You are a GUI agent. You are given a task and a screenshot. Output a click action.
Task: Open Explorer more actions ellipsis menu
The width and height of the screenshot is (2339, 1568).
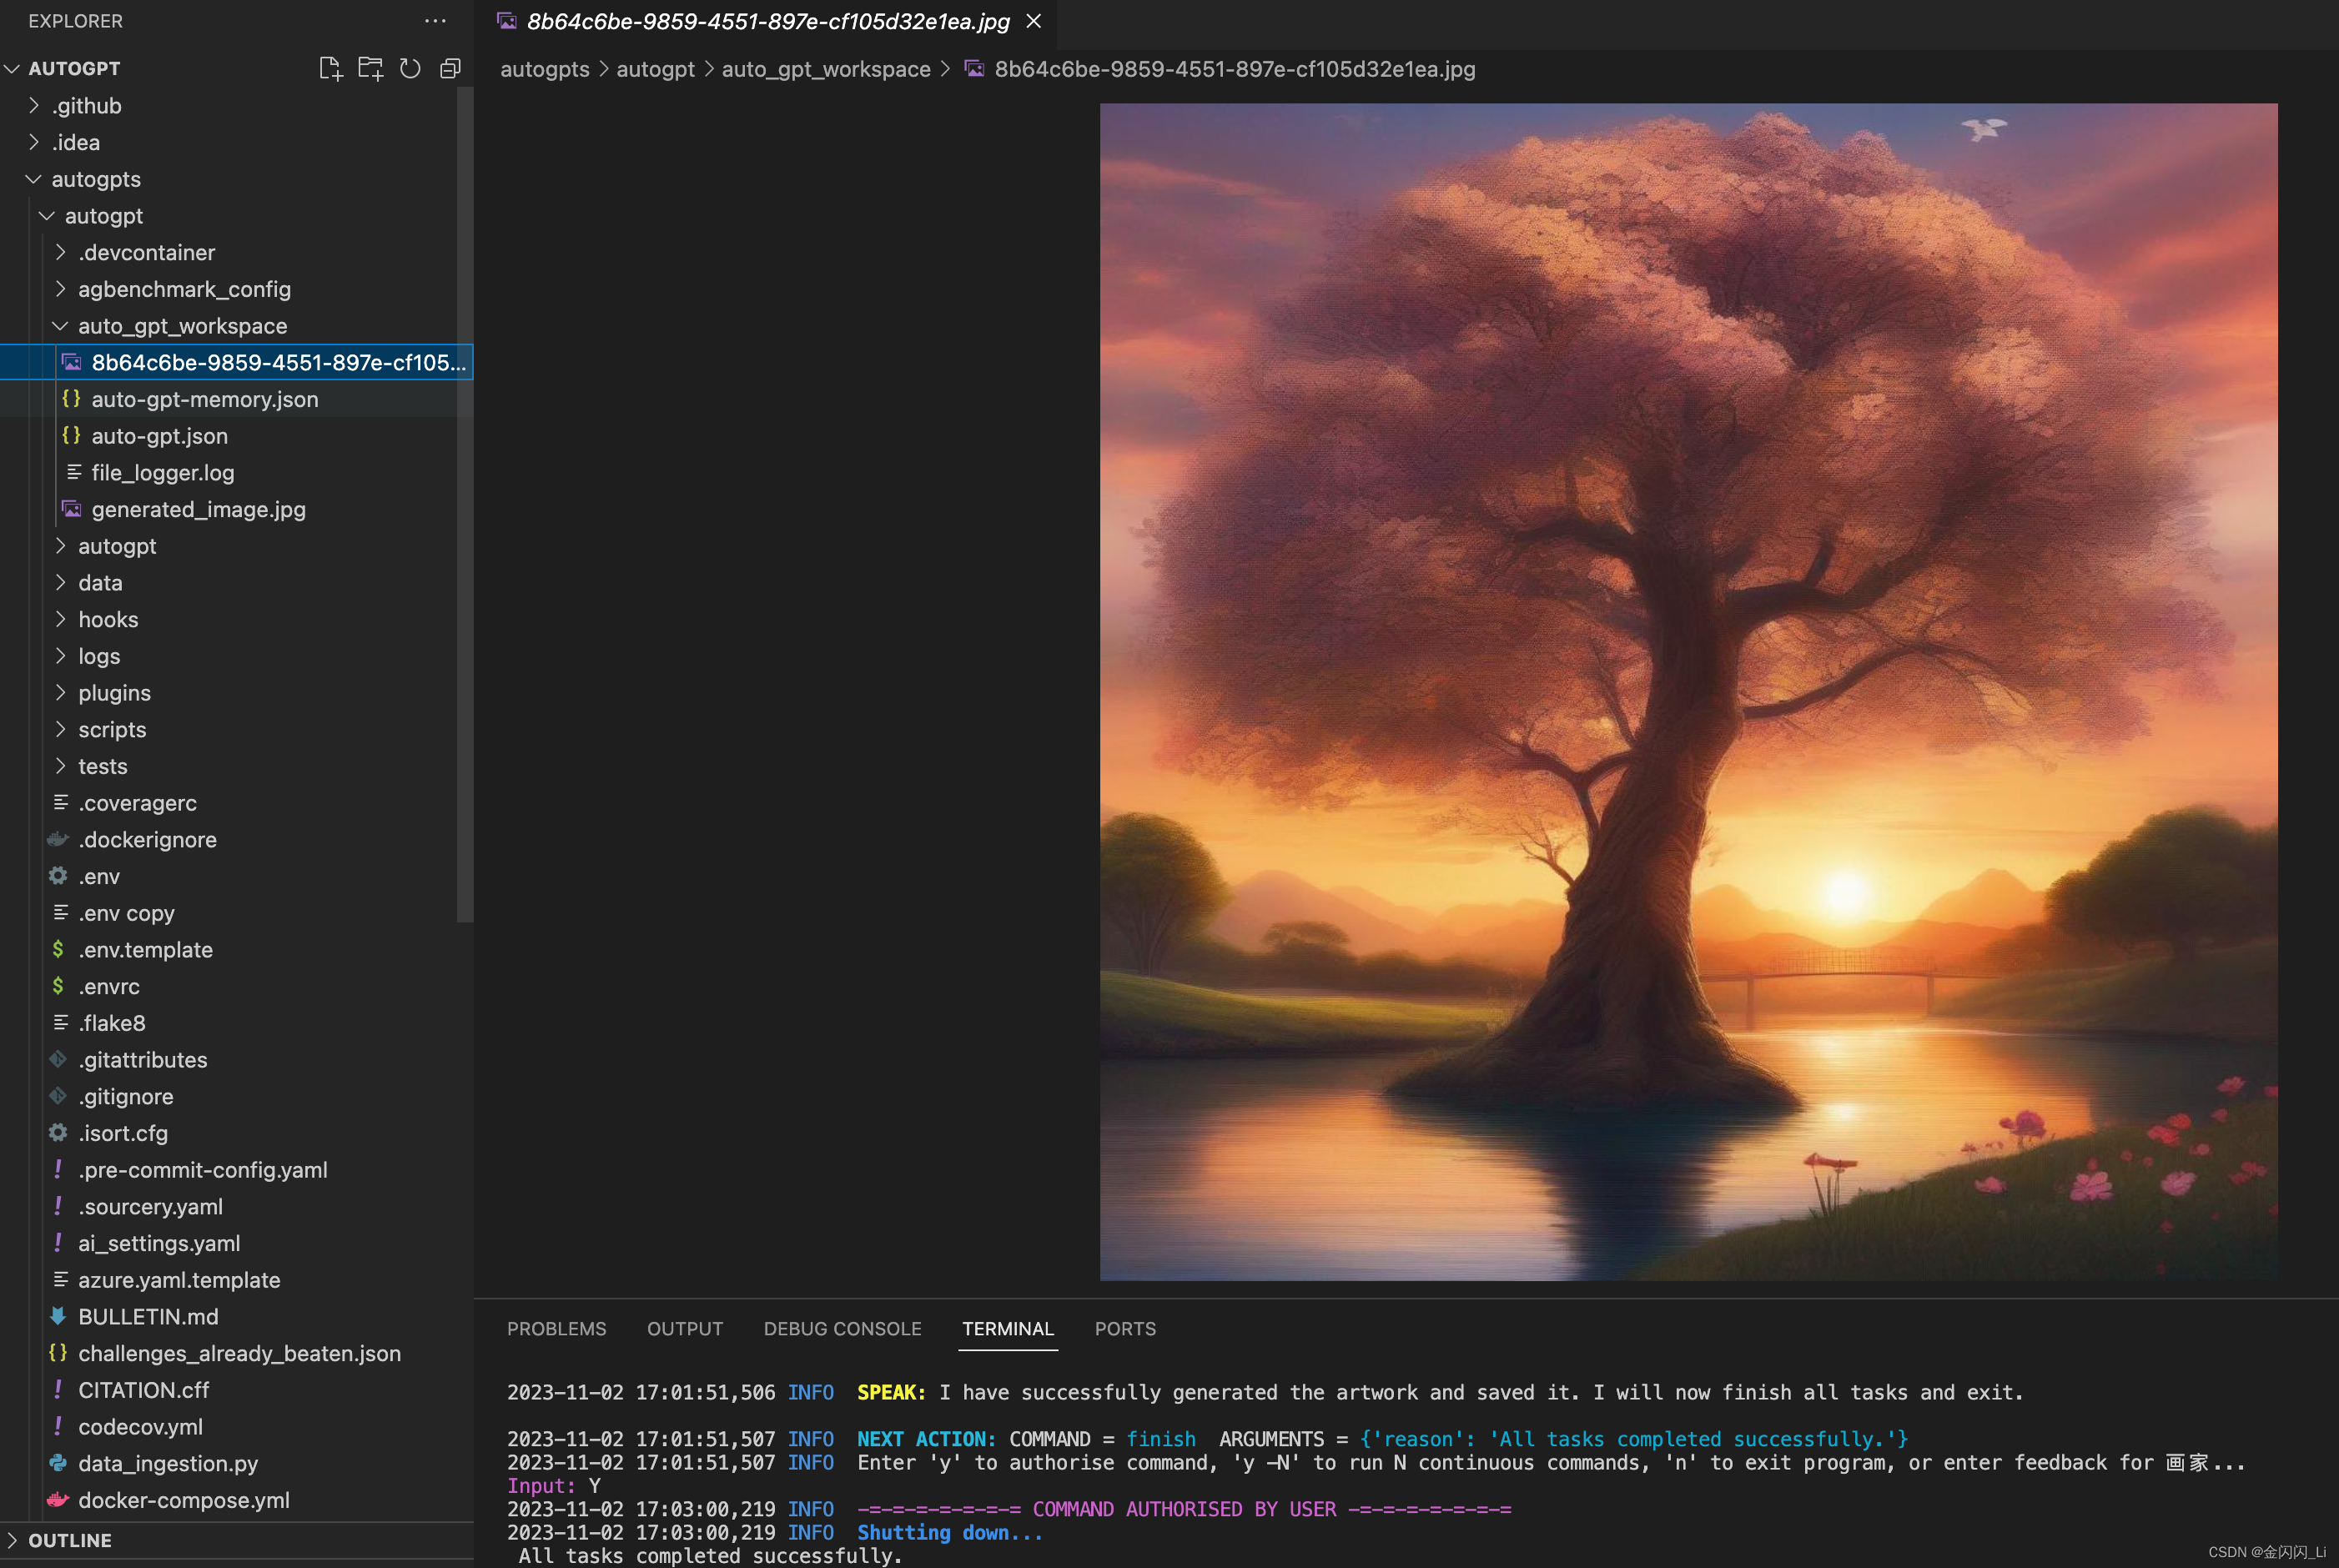click(435, 21)
